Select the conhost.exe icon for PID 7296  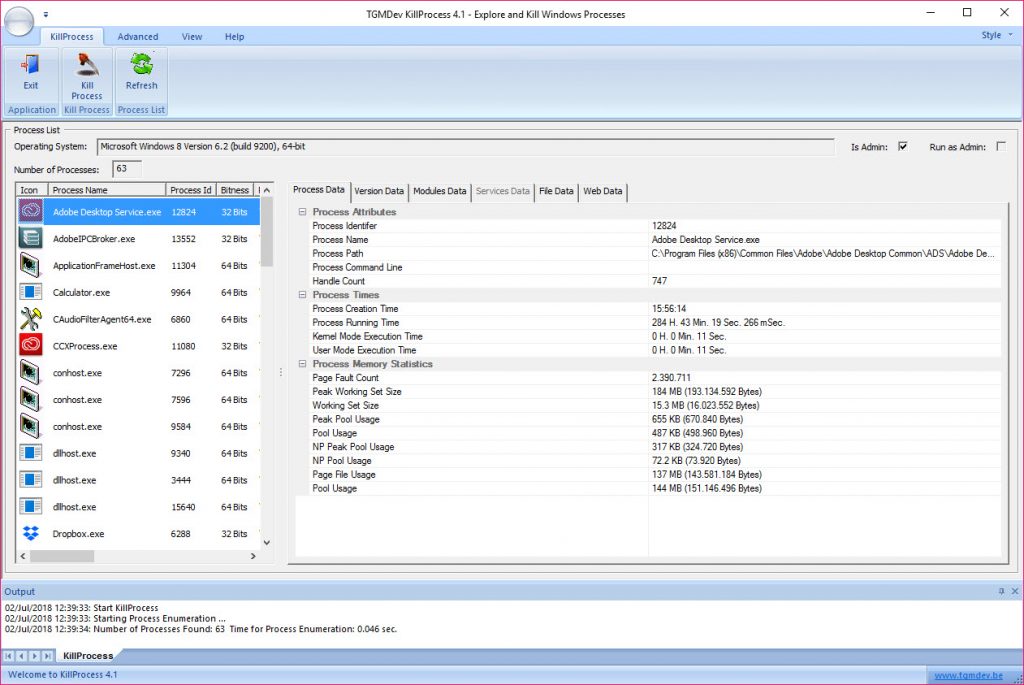31,372
